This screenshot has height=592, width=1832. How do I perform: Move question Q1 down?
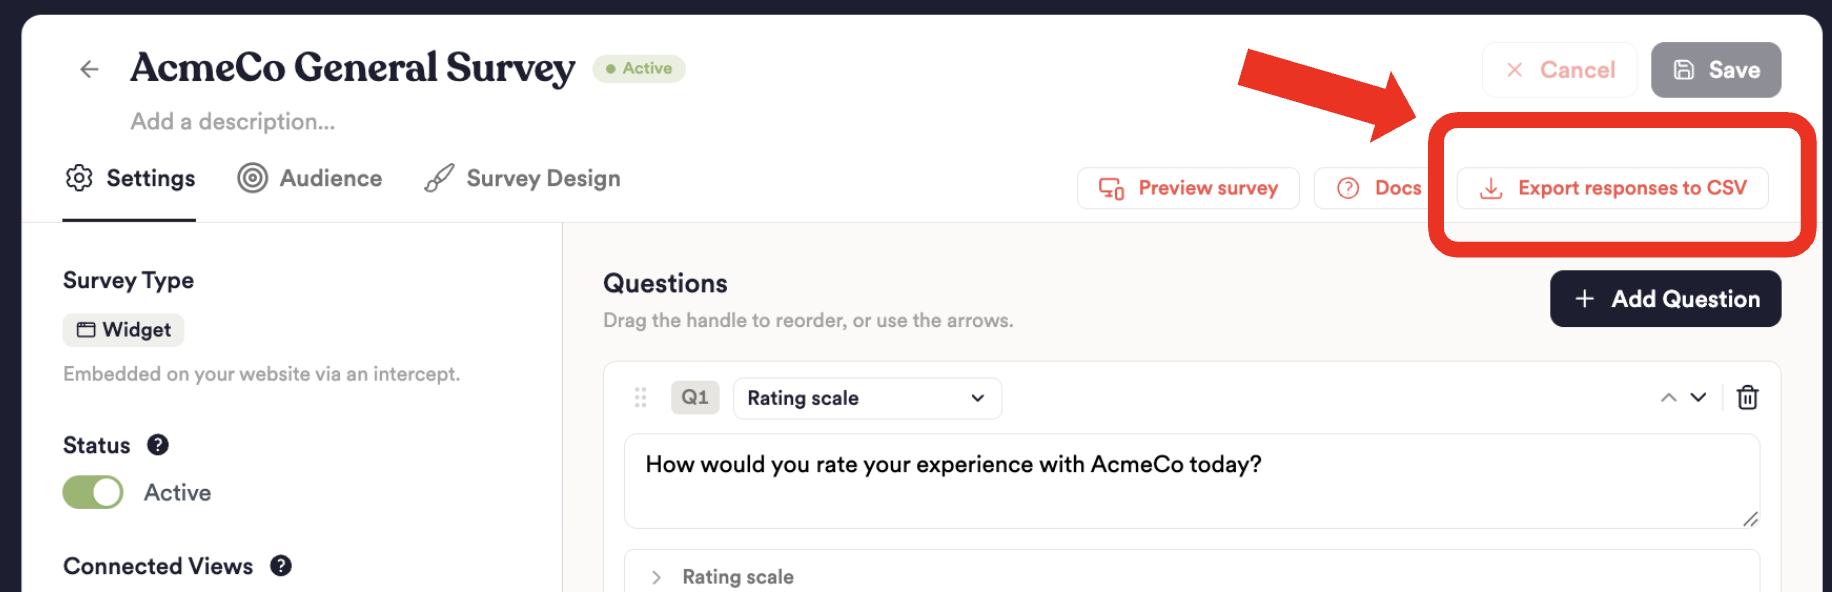pyautogui.click(x=1698, y=398)
